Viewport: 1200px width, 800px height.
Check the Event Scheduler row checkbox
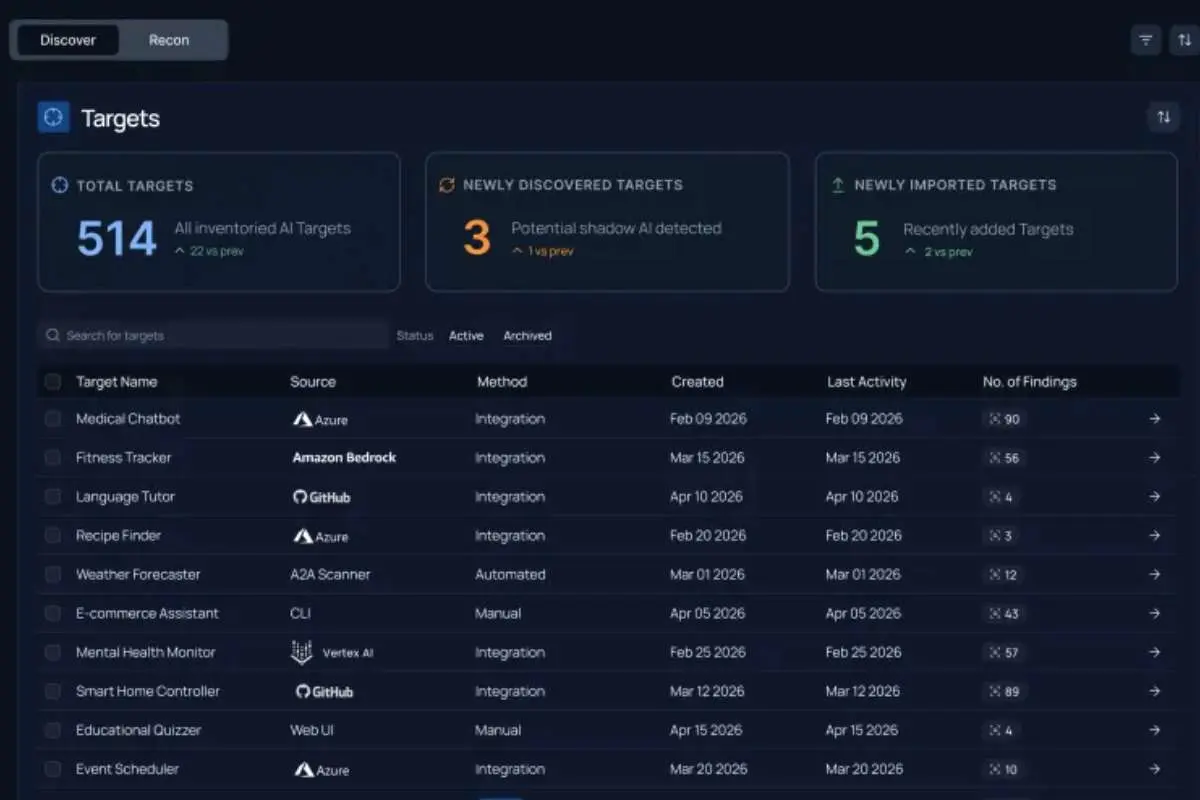pyautogui.click(x=53, y=770)
